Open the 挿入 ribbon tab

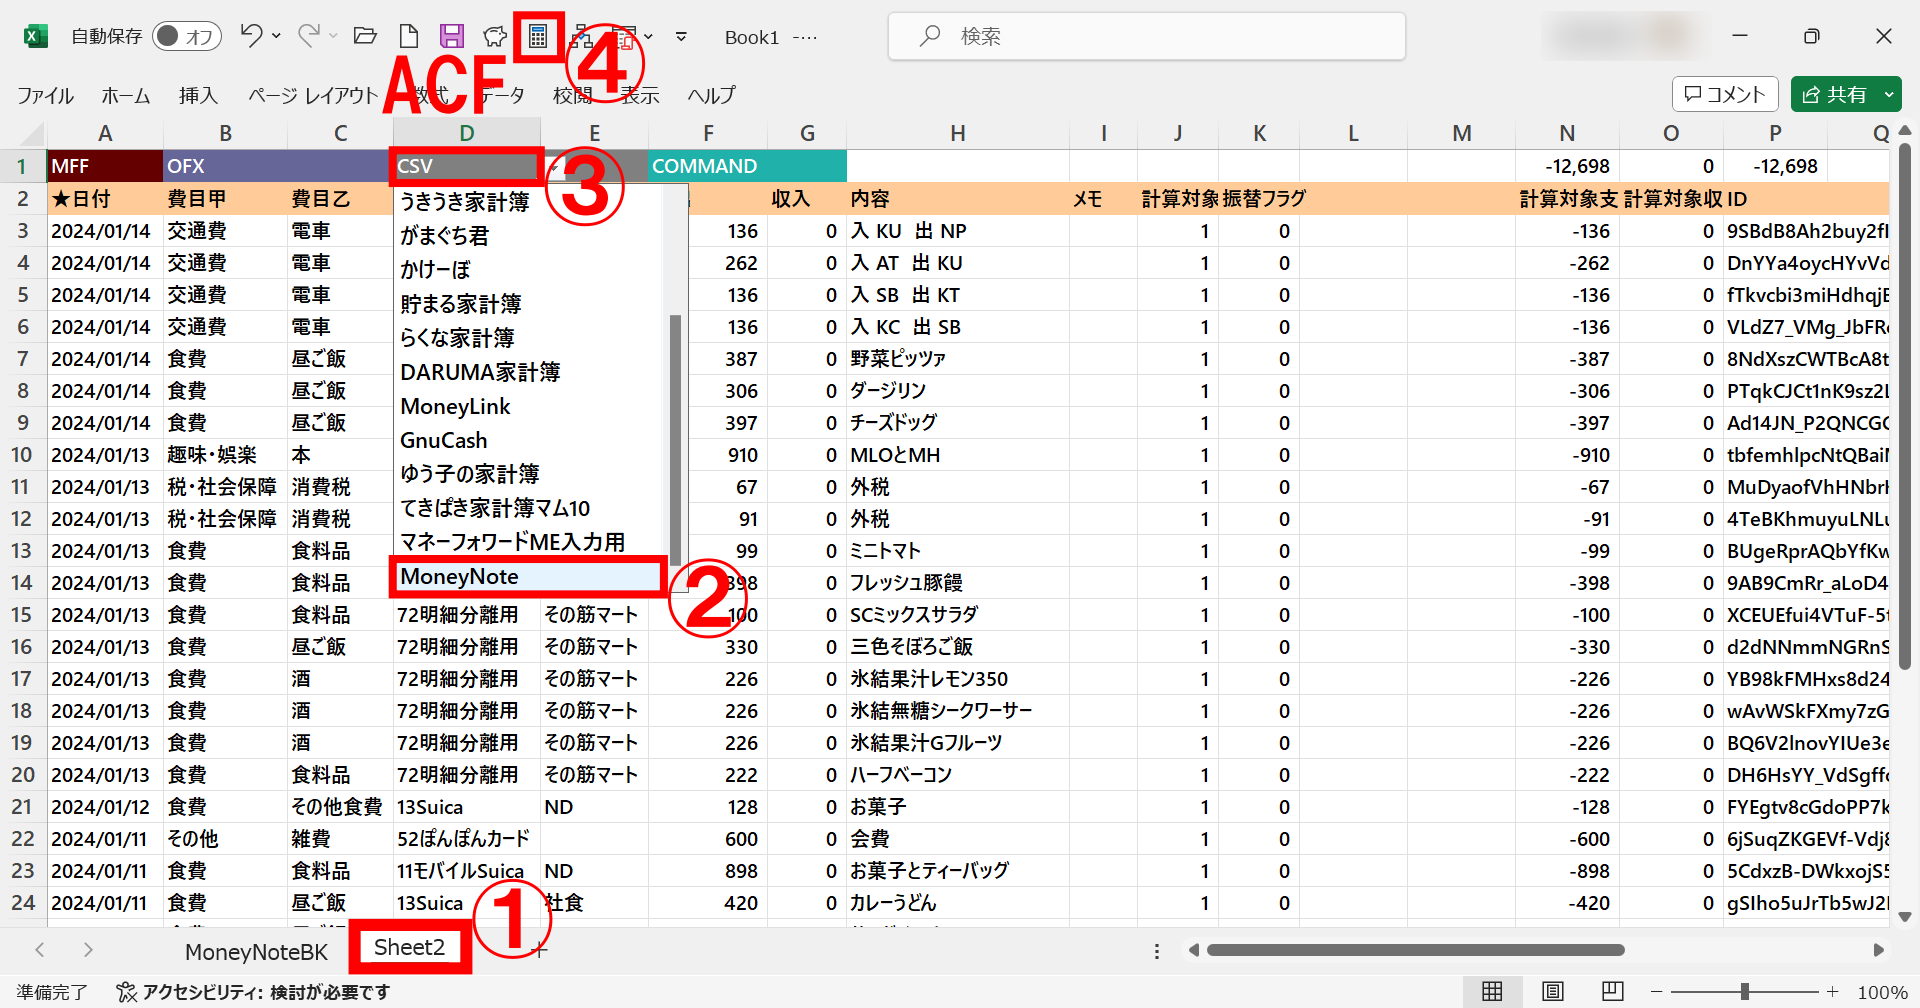(198, 95)
